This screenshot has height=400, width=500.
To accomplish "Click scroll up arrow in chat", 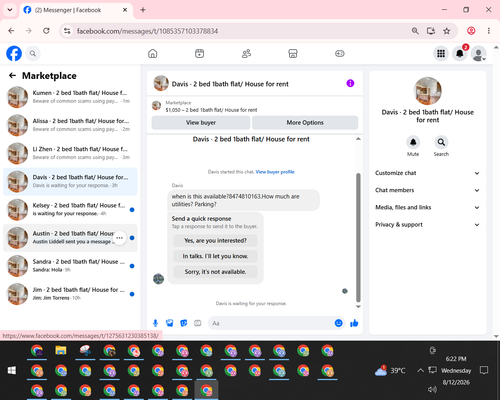I will click(358, 139).
